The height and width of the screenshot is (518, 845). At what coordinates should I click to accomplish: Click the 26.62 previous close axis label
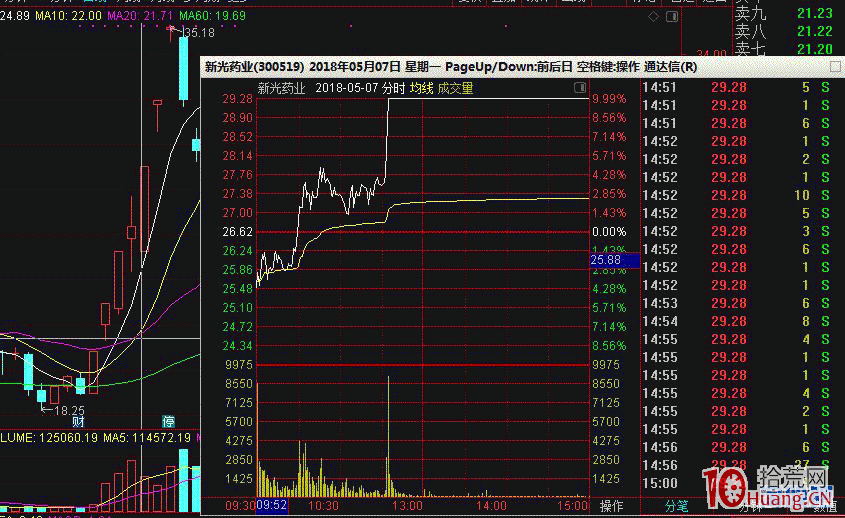pos(238,232)
